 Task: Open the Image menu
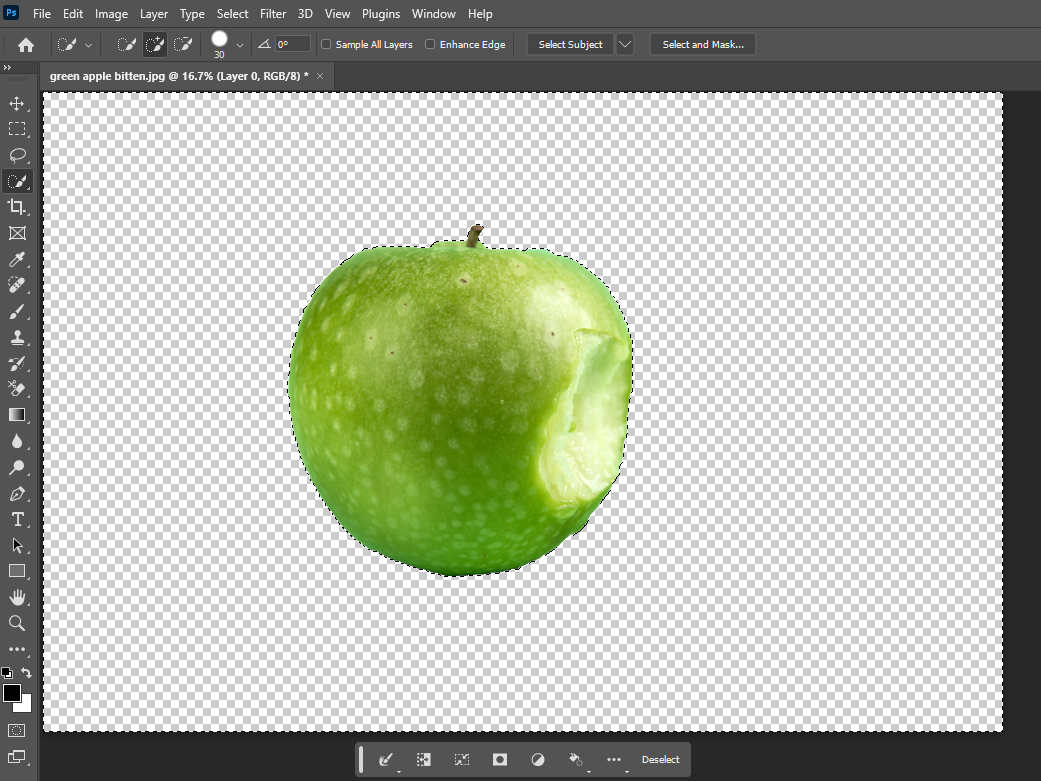point(112,14)
